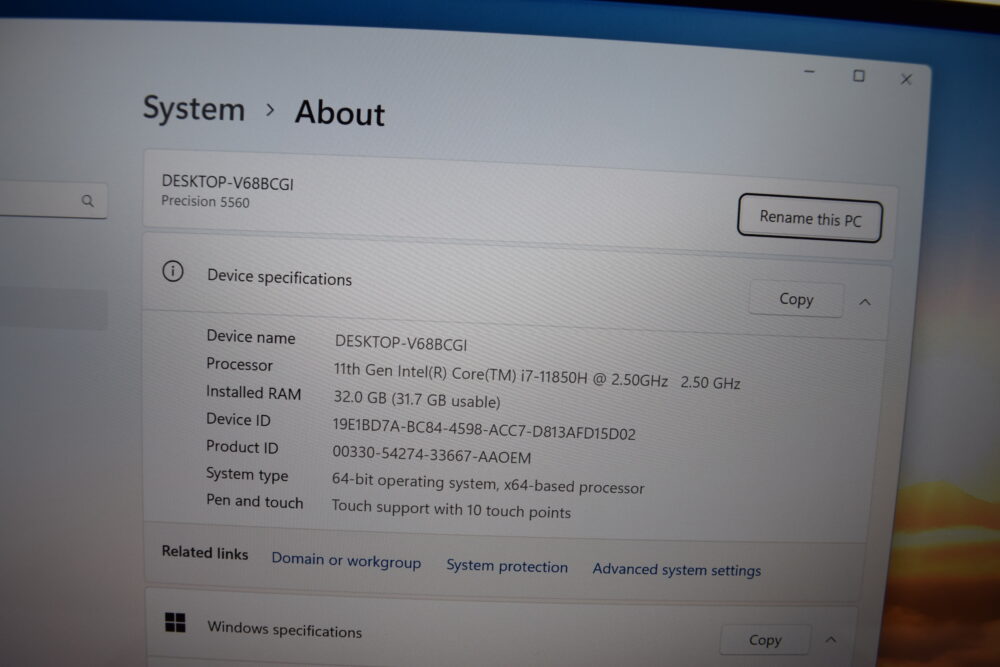Click the Related links label

[205, 552]
